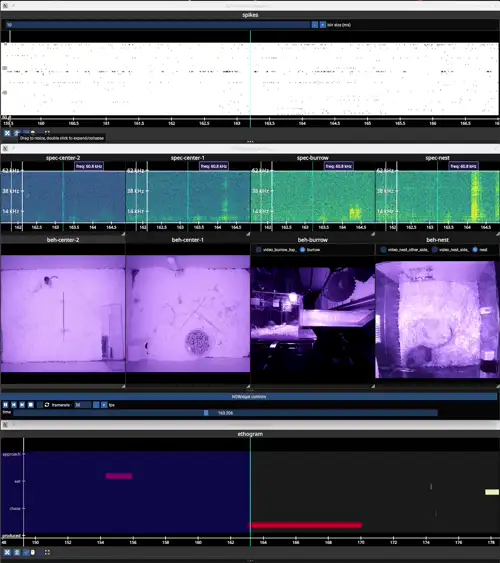Toggle the loop refresh icon by framerate
This screenshot has height=563, width=500.
47,405
